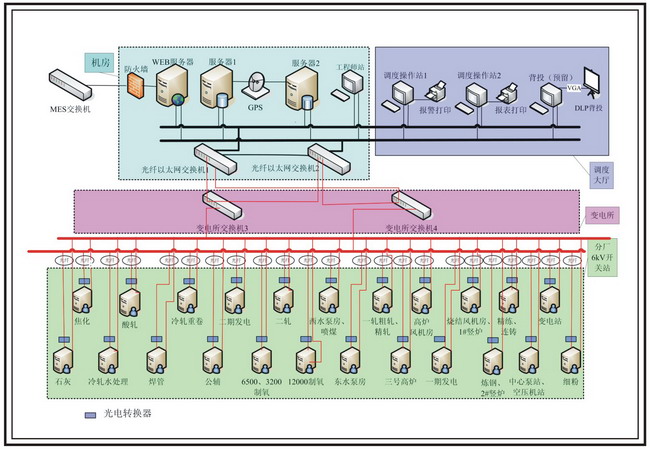
Task: Click the 光电转换器 legend symbol
Action: 89,411
